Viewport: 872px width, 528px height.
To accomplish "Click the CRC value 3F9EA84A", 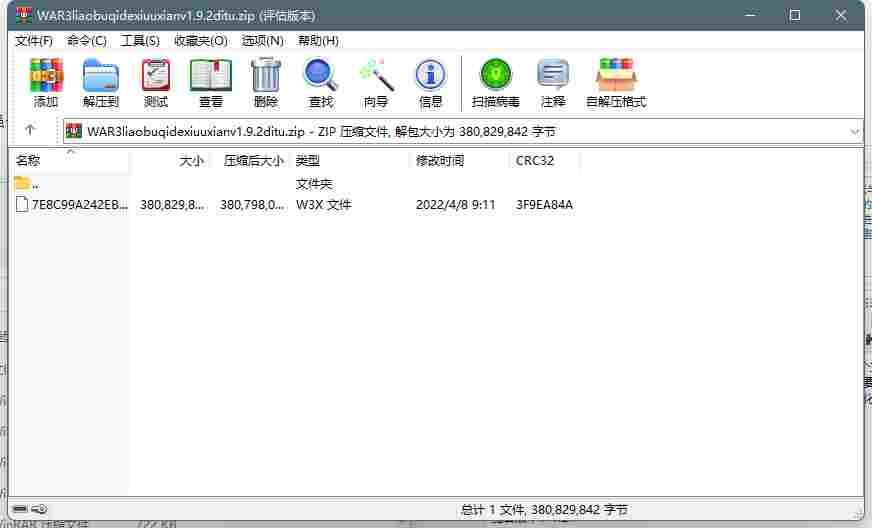I will [x=544, y=205].
